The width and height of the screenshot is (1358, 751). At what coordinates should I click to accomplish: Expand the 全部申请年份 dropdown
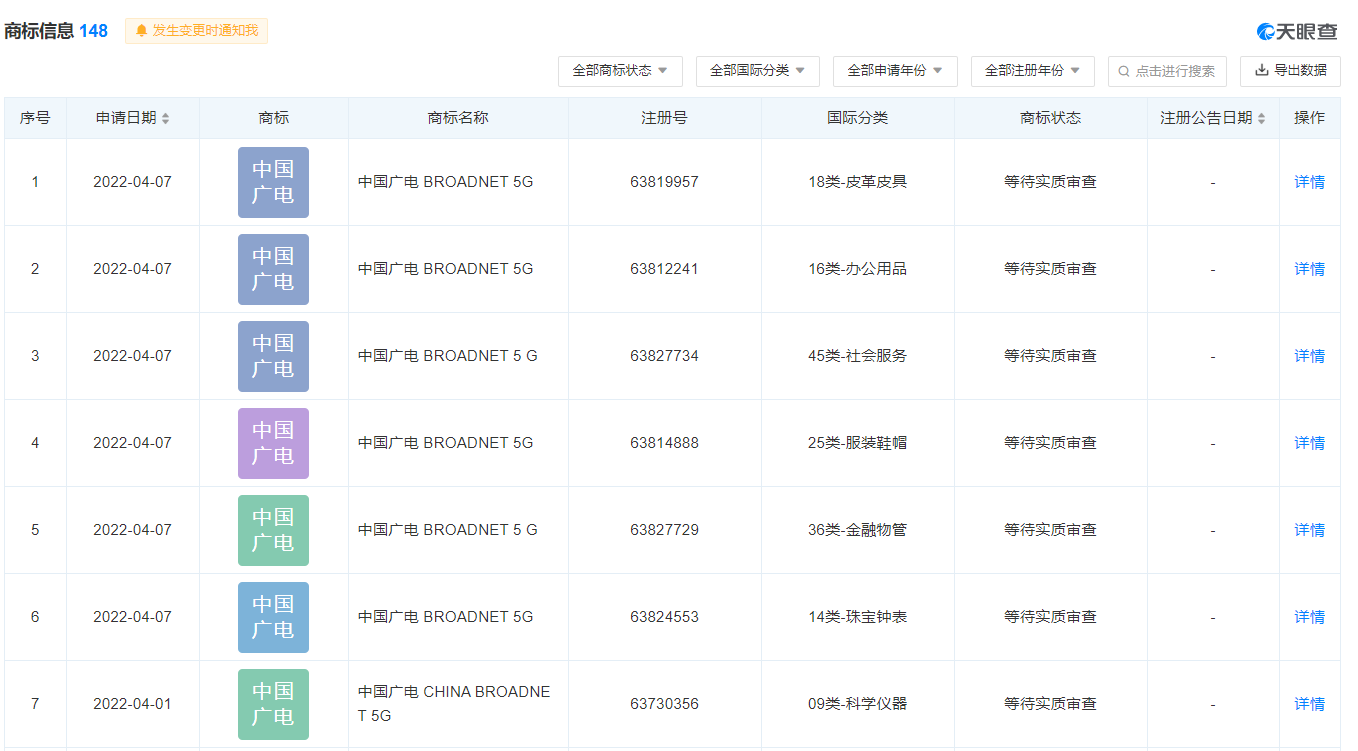894,71
